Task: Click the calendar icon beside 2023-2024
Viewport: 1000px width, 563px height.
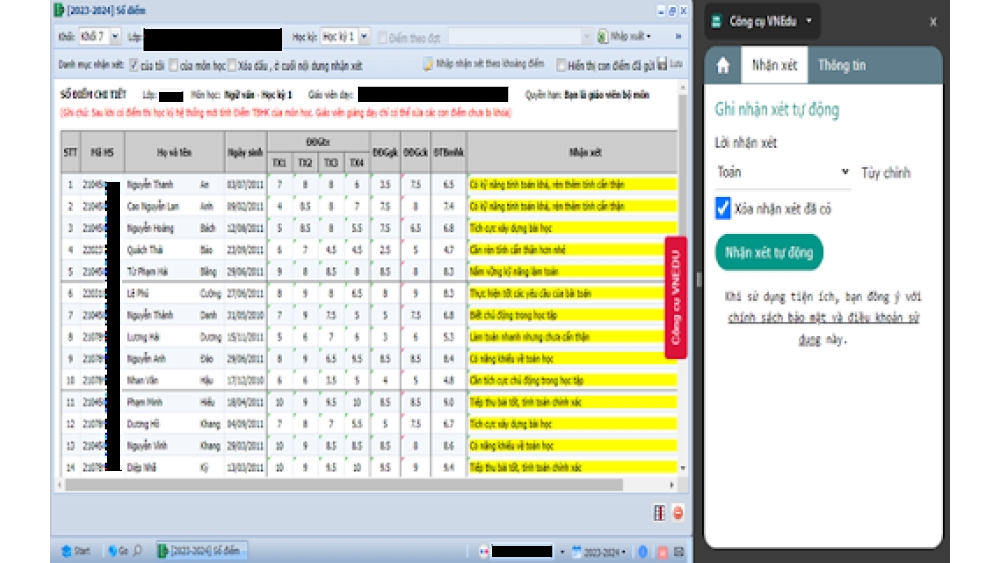Action: tap(577, 552)
